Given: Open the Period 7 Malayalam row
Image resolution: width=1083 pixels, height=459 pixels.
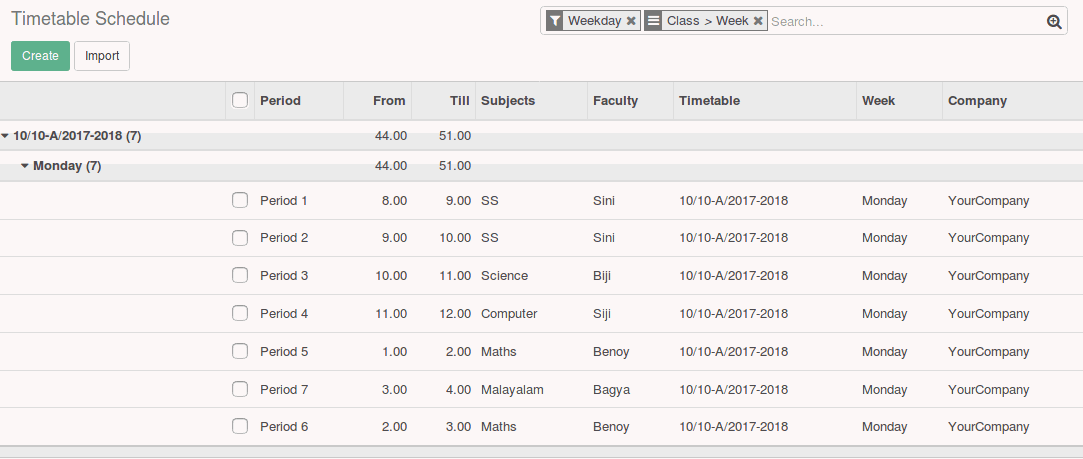Looking at the screenshot, I should (x=512, y=389).
